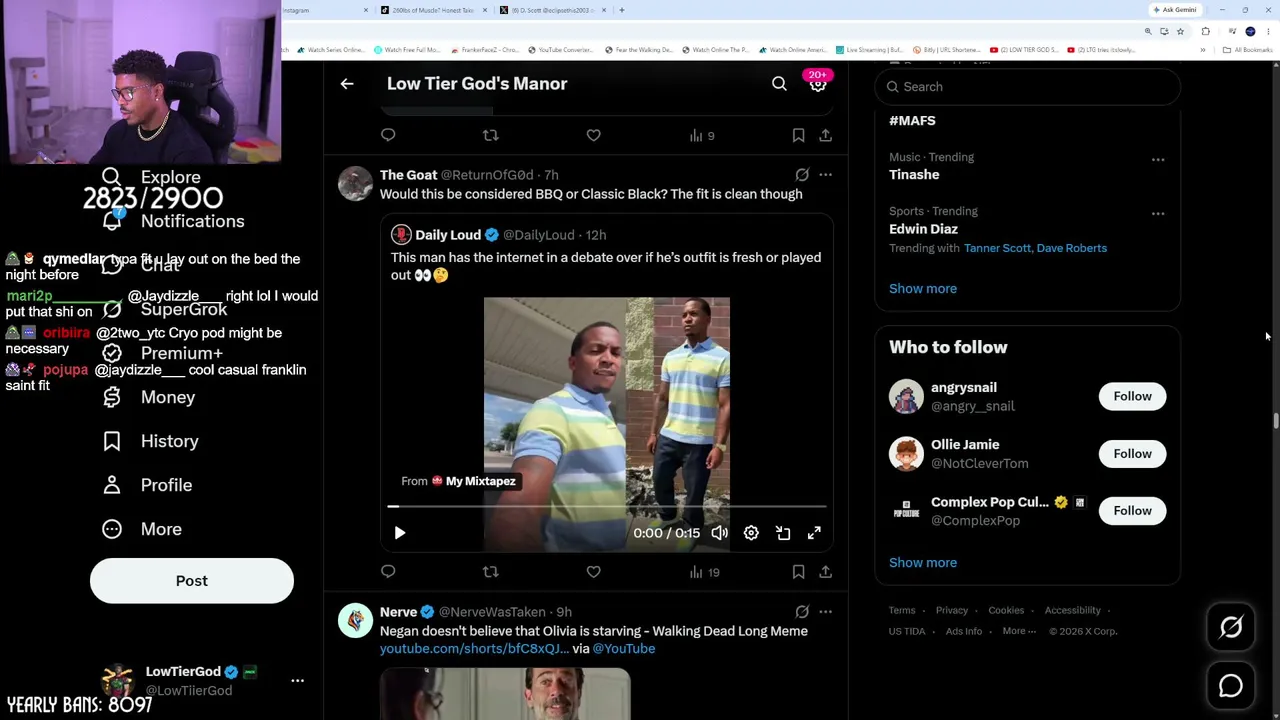Follow Ollie Jamie
The image size is (1280, 720).
pos(1132,454)
